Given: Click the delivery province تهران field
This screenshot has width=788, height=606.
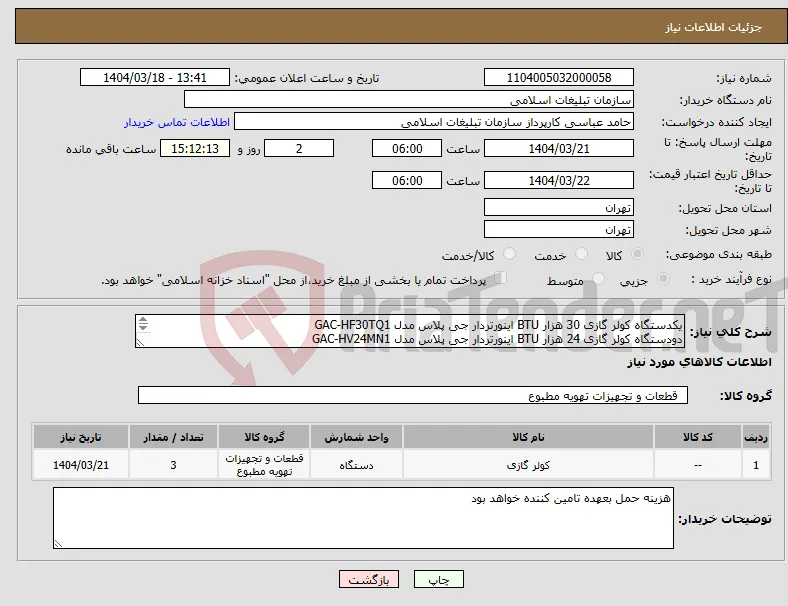Looking at the screenshot, I should pyautogui.click(x=559, y=208).
